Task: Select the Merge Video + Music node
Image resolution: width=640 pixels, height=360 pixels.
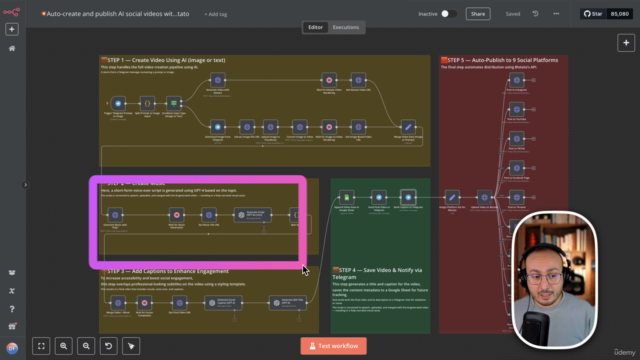Action: tap(118, 303)
